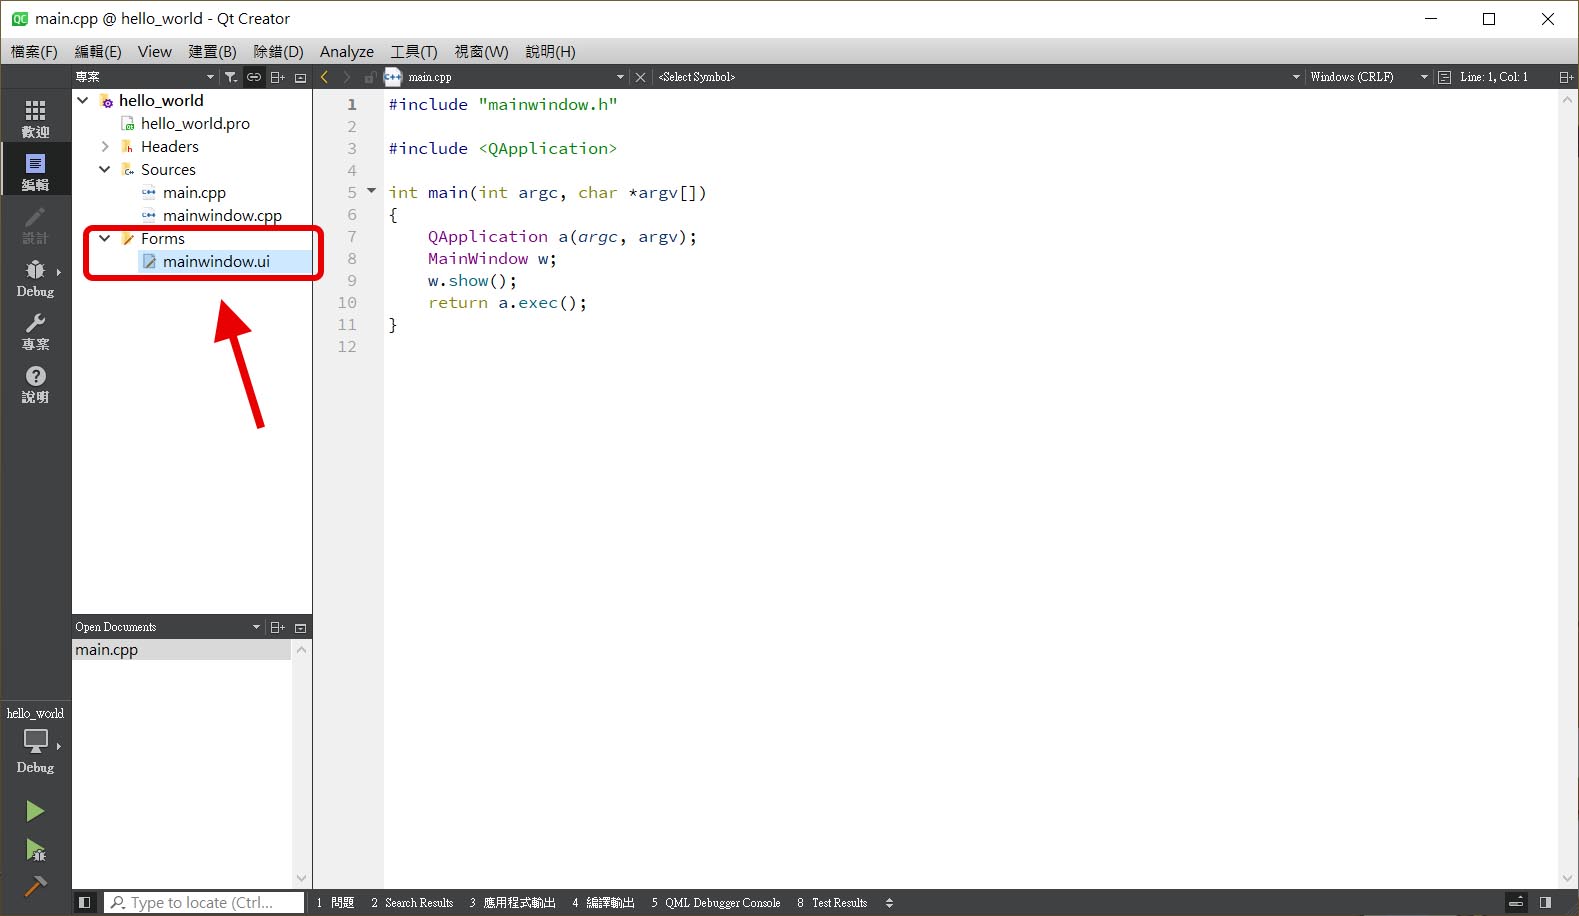Open the Analyze menu
Screen dimensions: 1579x916
pos(347,51)
